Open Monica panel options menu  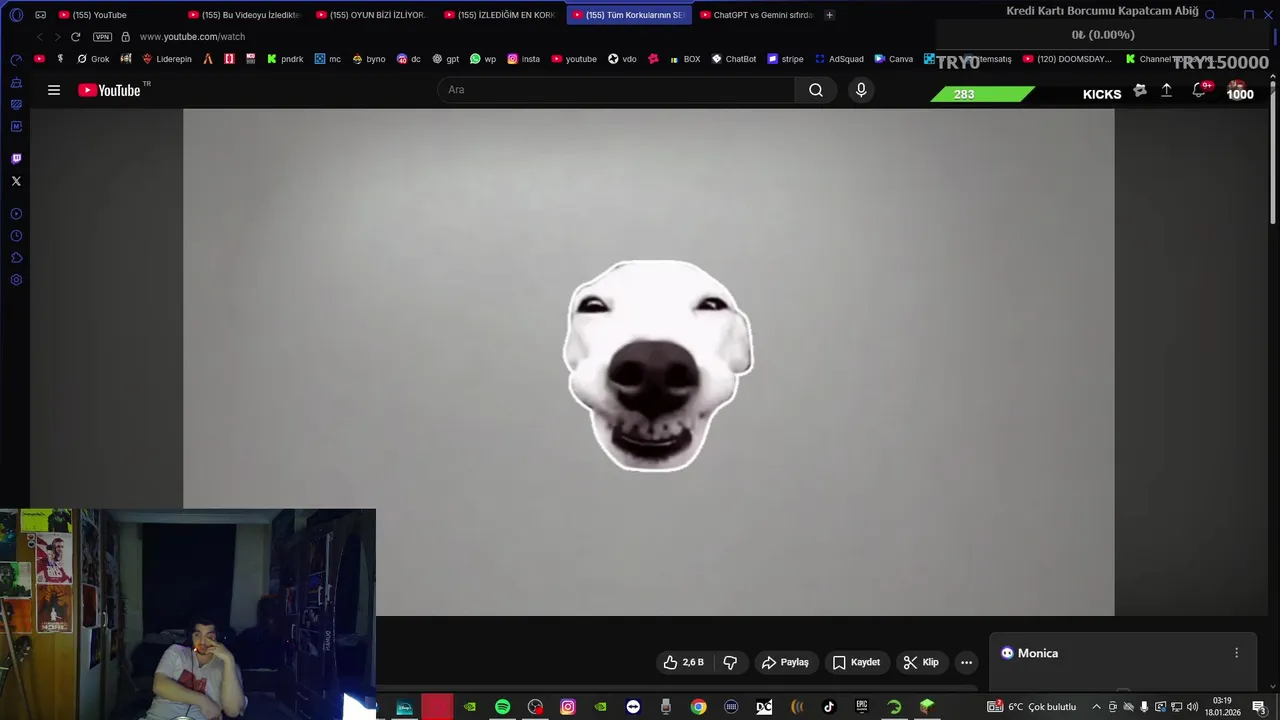click(1236, 653)
